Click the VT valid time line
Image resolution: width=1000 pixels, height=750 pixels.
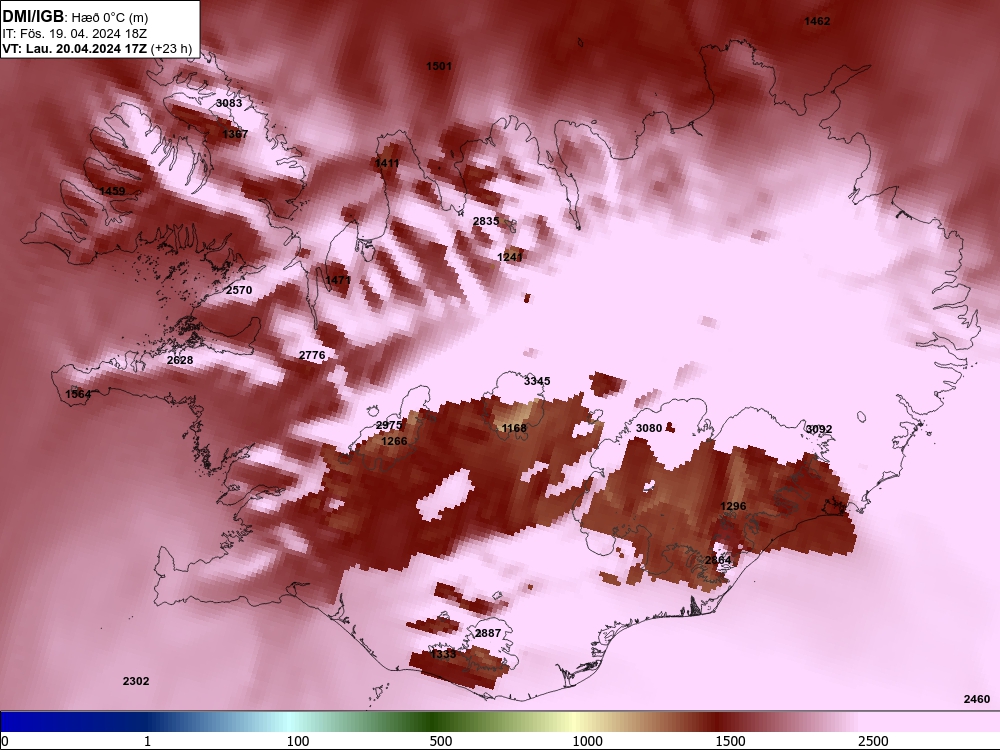[97, 48]
